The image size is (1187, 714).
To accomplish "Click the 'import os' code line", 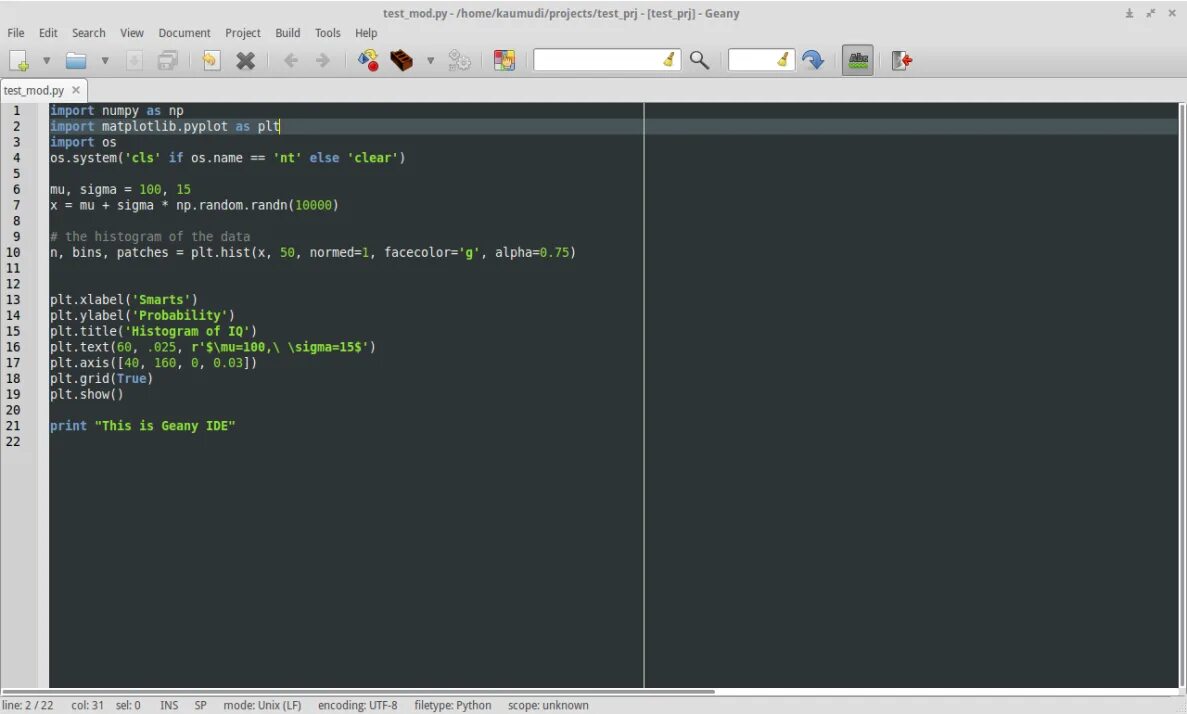I will (x=83, y=142).
